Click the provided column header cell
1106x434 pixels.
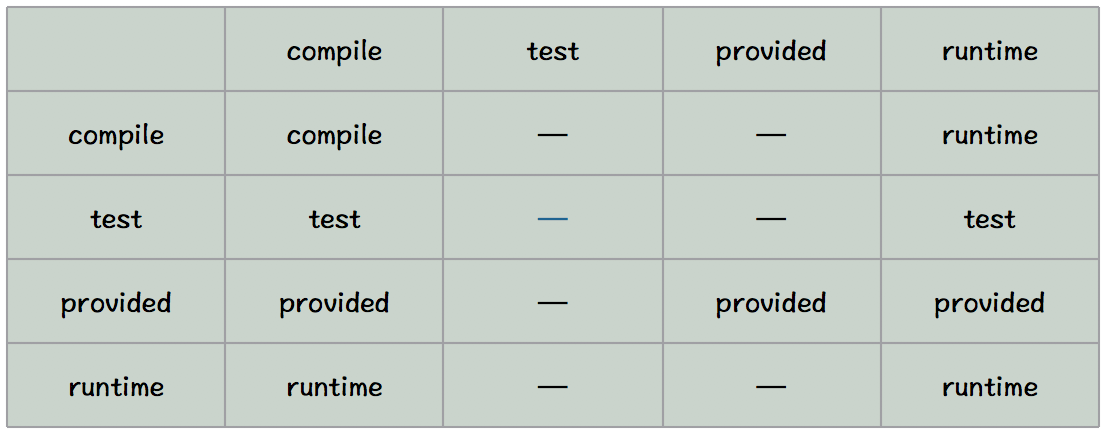point(772,49)
